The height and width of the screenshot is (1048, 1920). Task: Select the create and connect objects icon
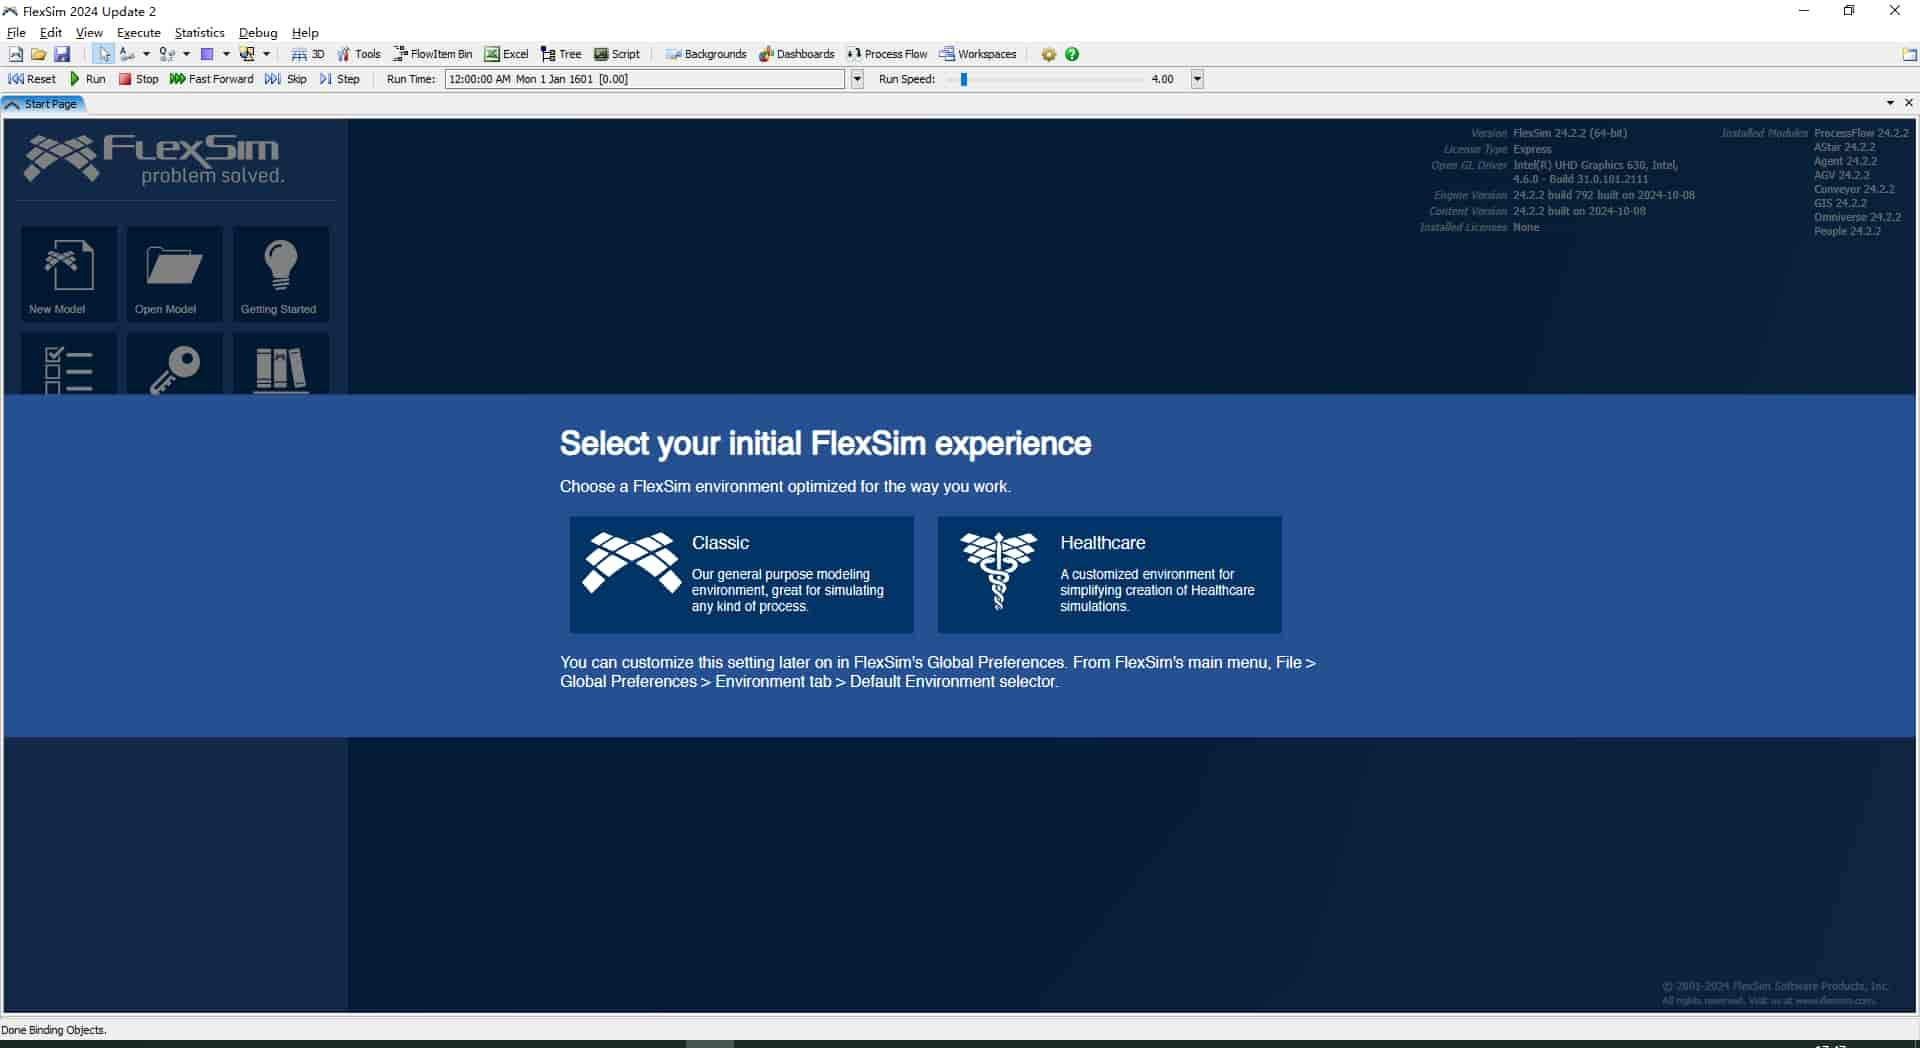[x=247, y=54]
